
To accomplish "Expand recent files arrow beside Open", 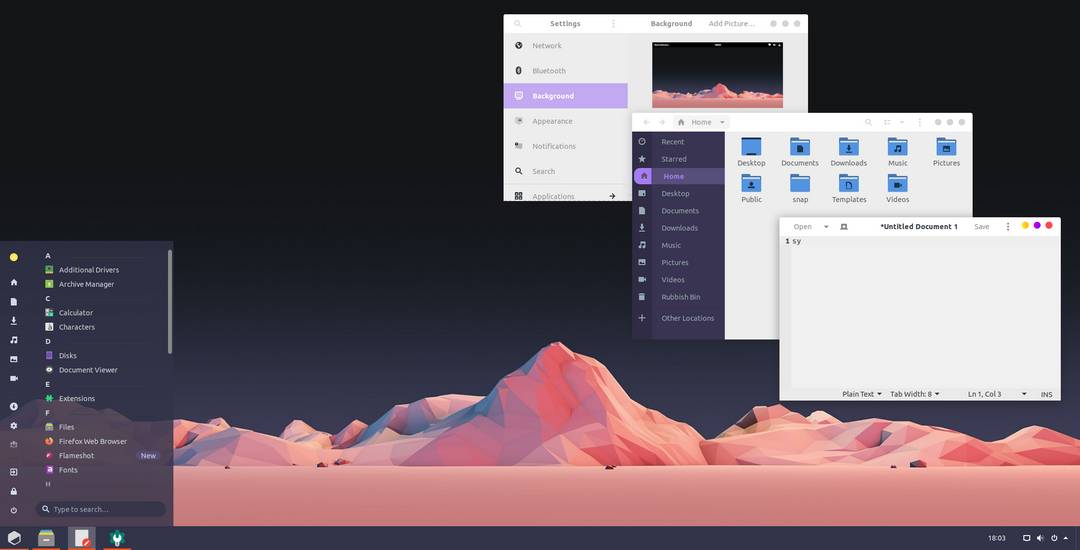I will pos(826,226).
